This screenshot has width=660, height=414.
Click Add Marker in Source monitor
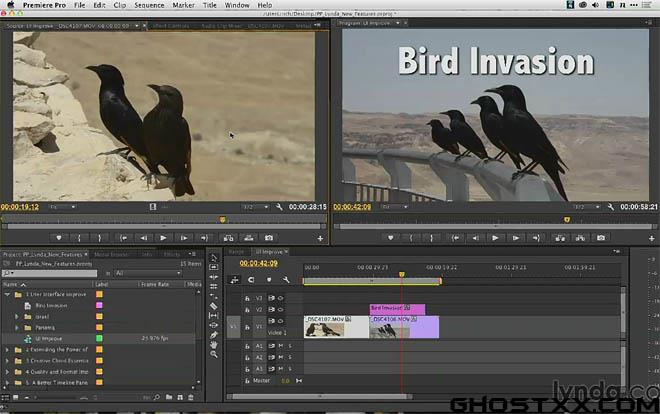(59, 238)
